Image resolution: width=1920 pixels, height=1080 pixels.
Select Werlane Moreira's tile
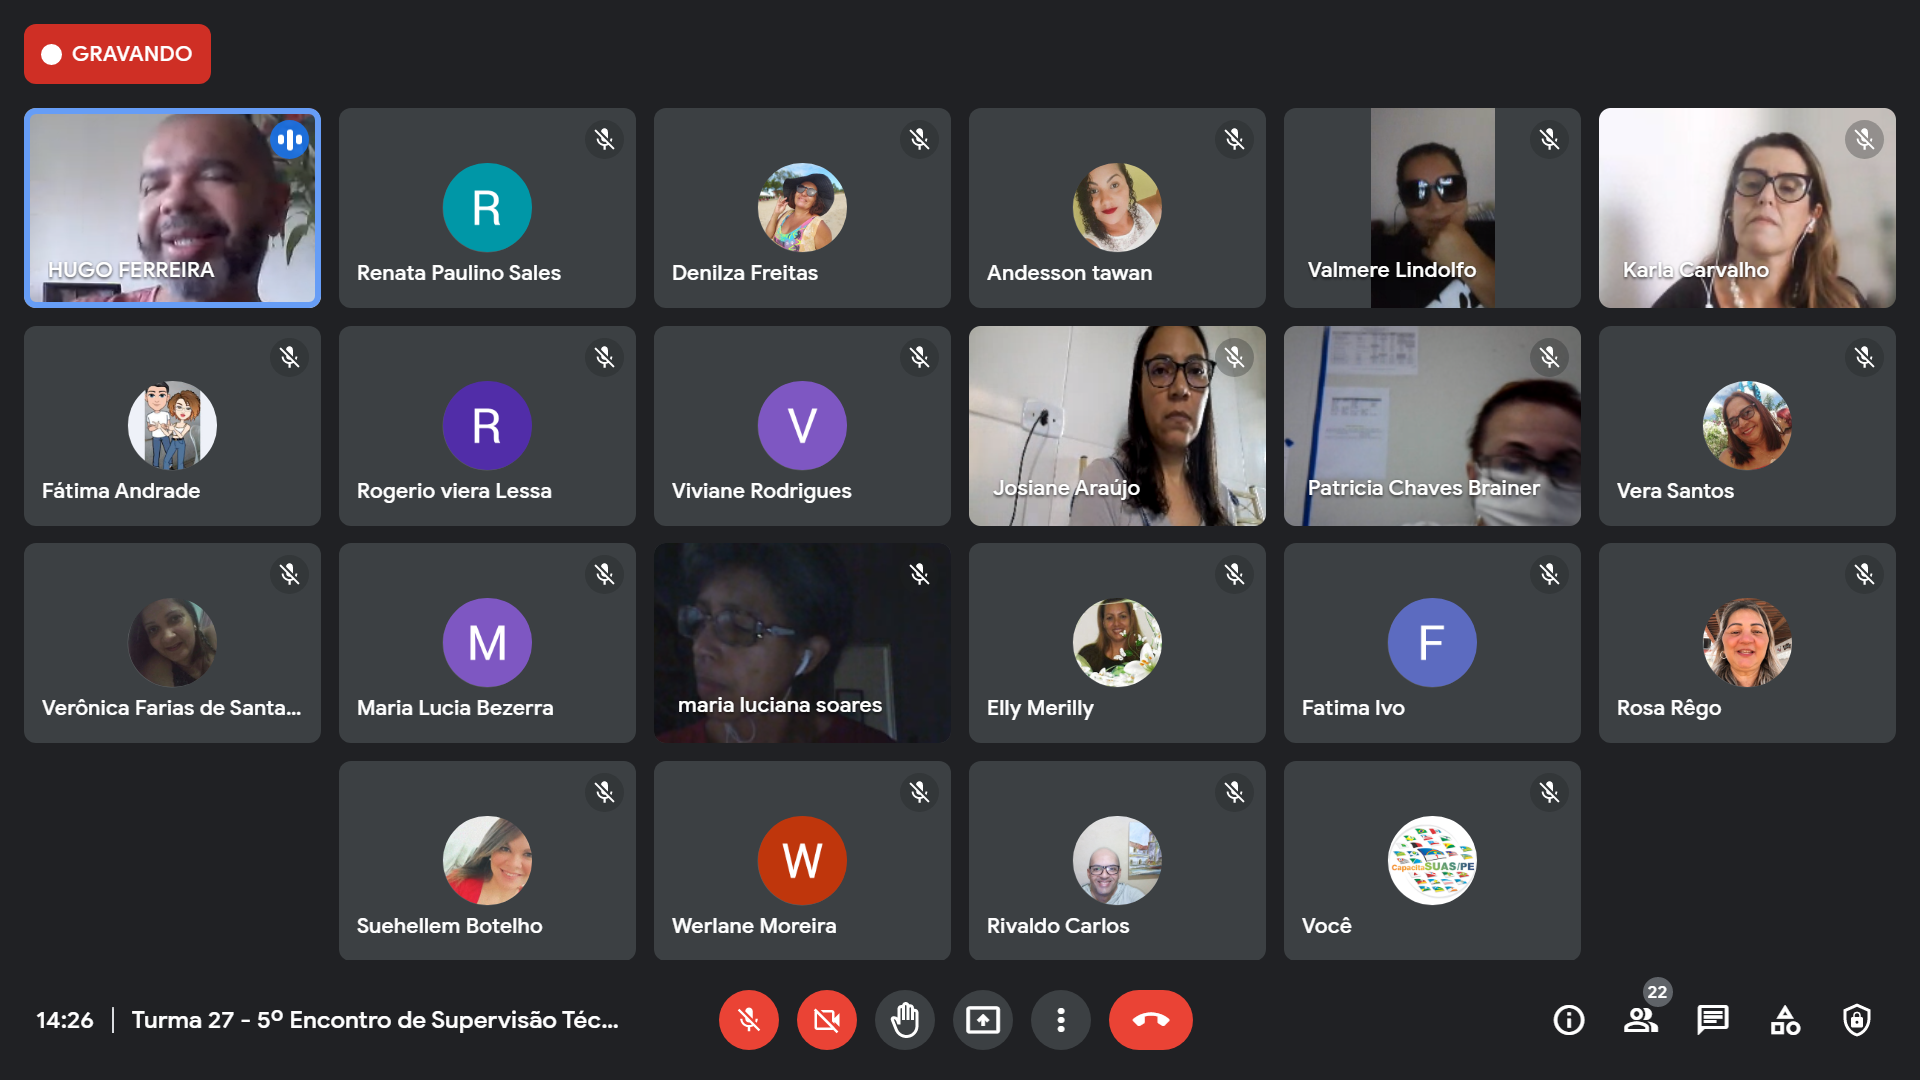tap(802, 861)
